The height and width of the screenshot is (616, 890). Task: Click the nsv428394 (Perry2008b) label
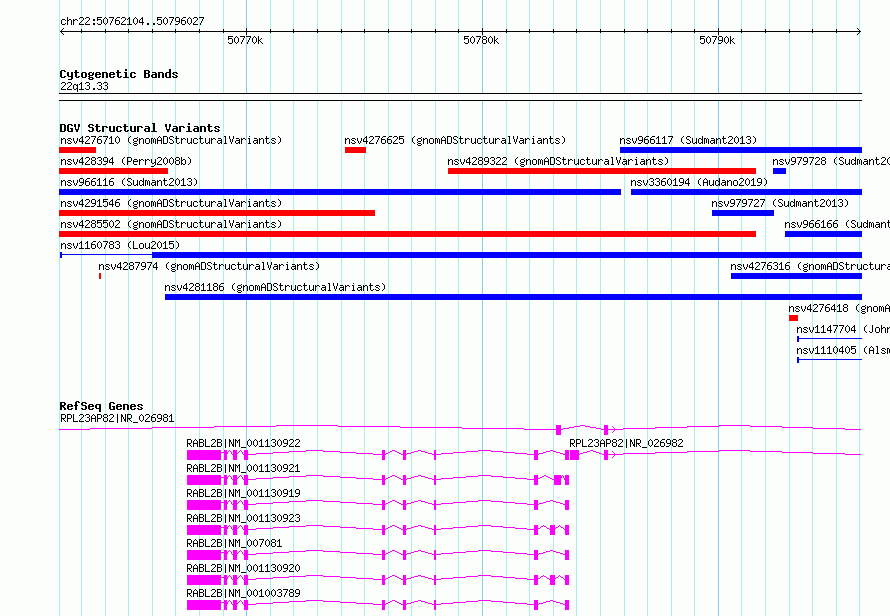coord(126,161)
